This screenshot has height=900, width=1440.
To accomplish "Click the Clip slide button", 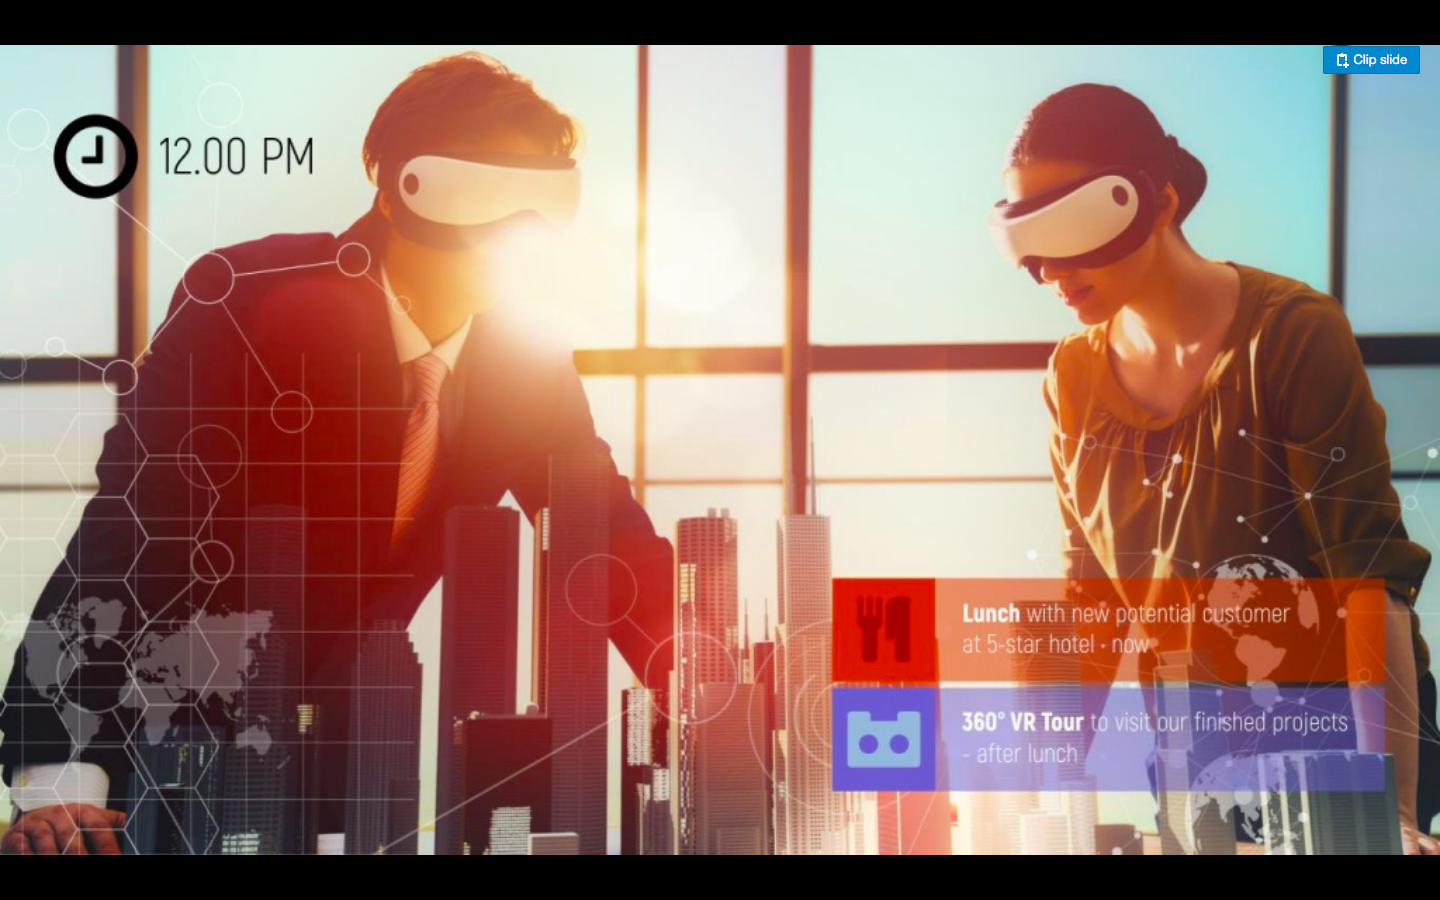I will (1371, 60).
